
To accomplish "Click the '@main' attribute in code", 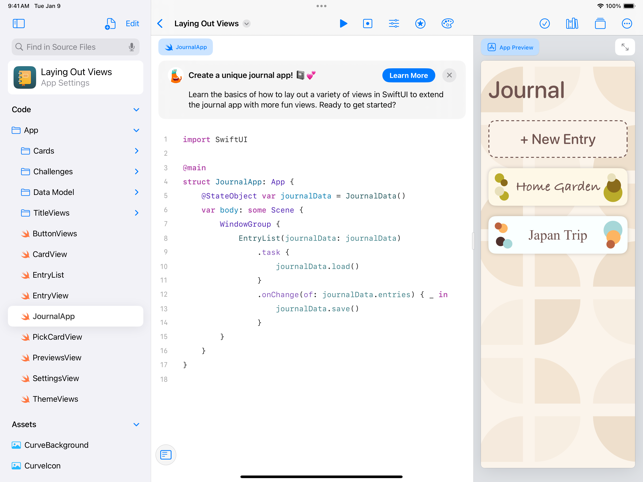I will [194, 167].
